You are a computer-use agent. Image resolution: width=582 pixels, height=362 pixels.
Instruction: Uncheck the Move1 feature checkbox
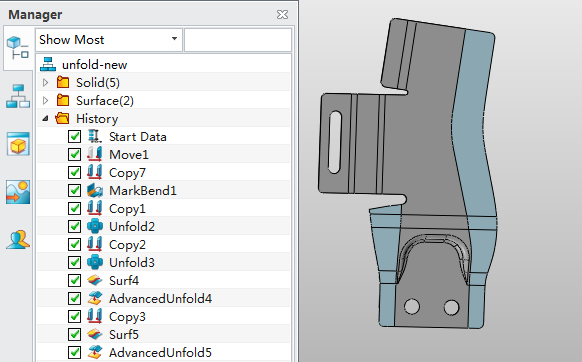point(75,154)
